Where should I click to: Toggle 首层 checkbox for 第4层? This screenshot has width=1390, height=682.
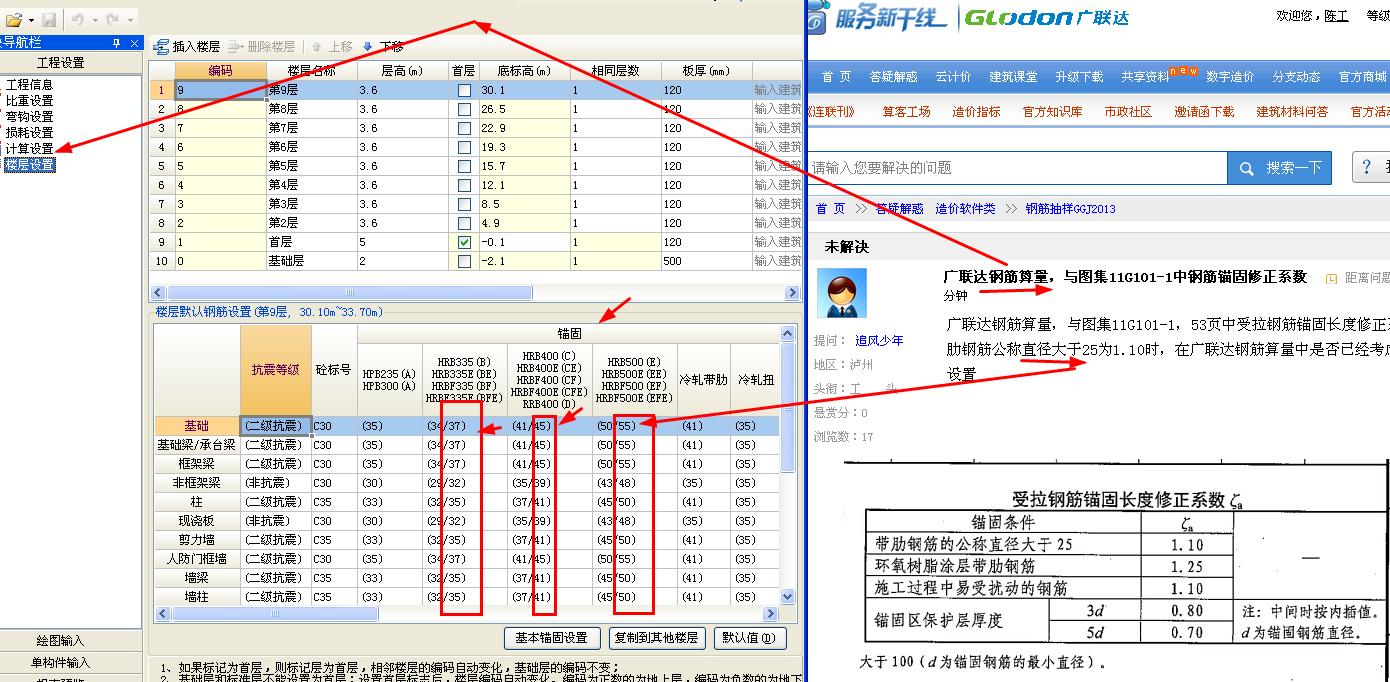point(464,185)
